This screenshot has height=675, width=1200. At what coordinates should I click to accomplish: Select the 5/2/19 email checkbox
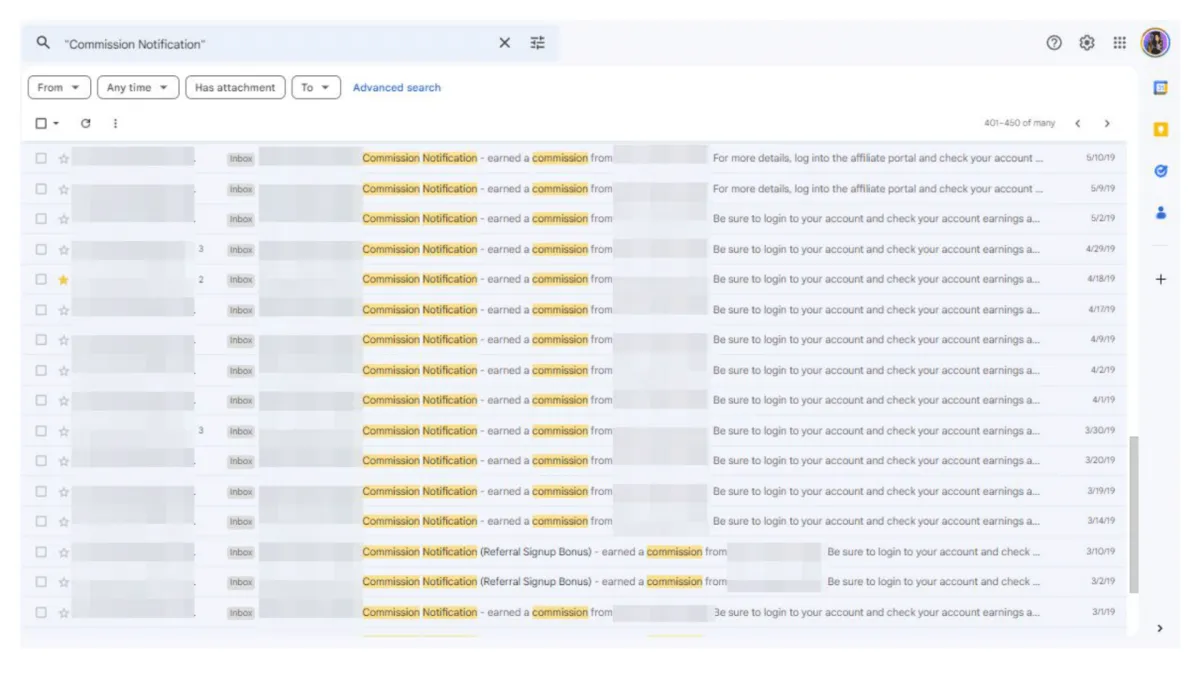[x=41, y=218]
